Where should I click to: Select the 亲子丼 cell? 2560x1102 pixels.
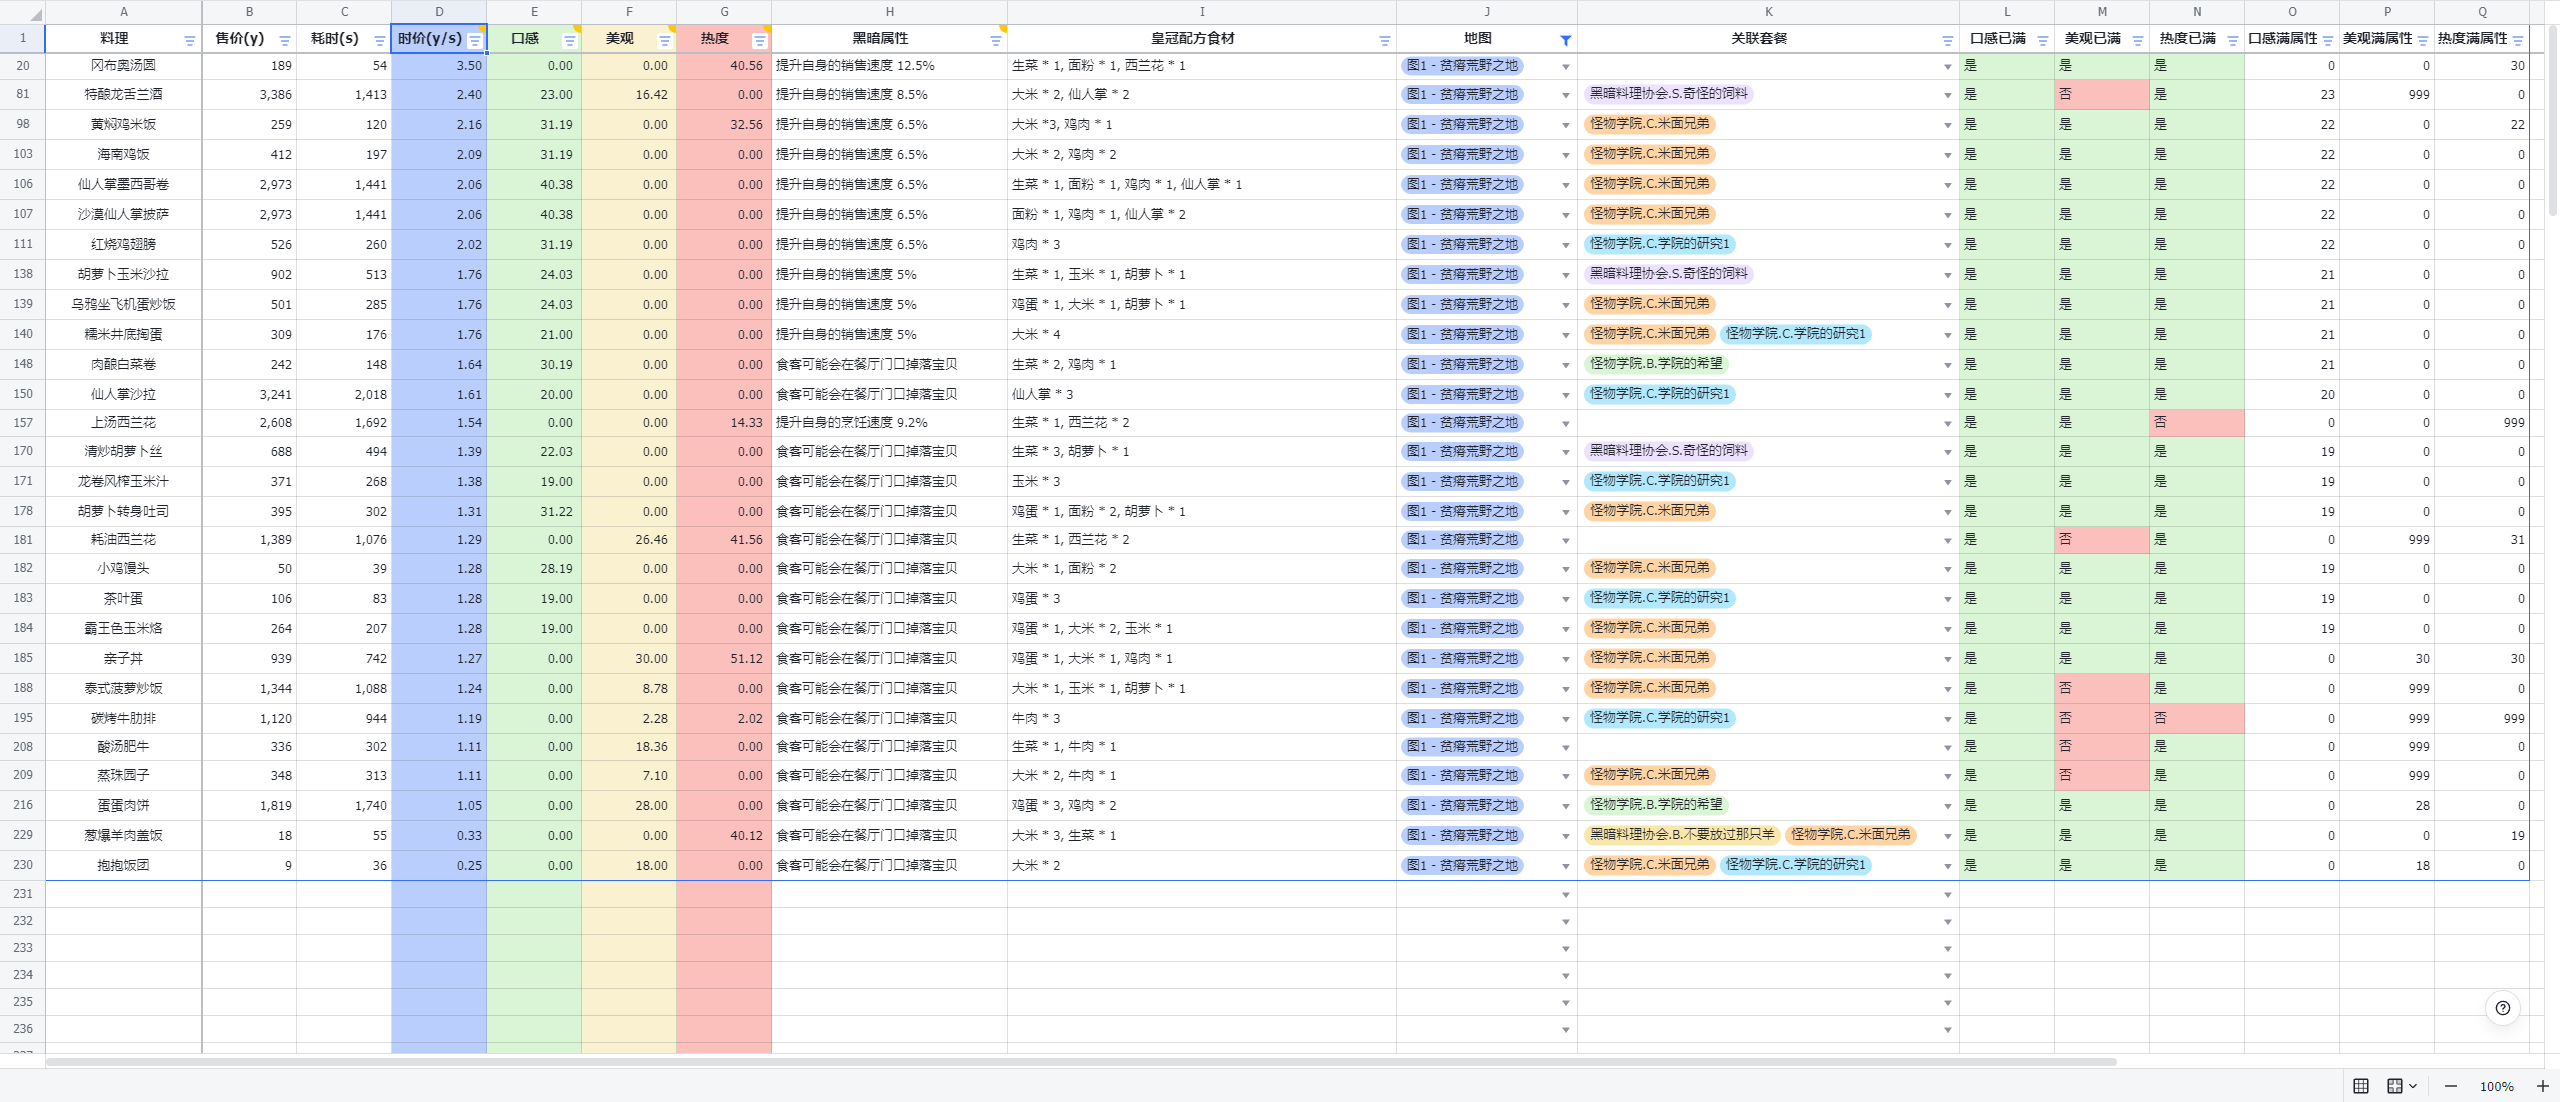(x=124, y=659)
